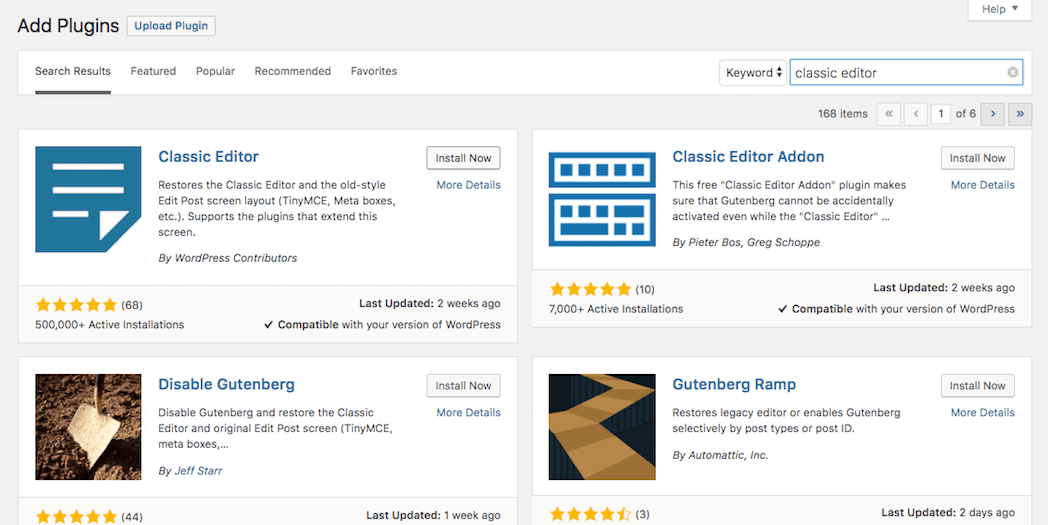Viewport: 1048px width, 525px height.
Task: Click the (44) ratings count
Action: click(x=132, y=517)
